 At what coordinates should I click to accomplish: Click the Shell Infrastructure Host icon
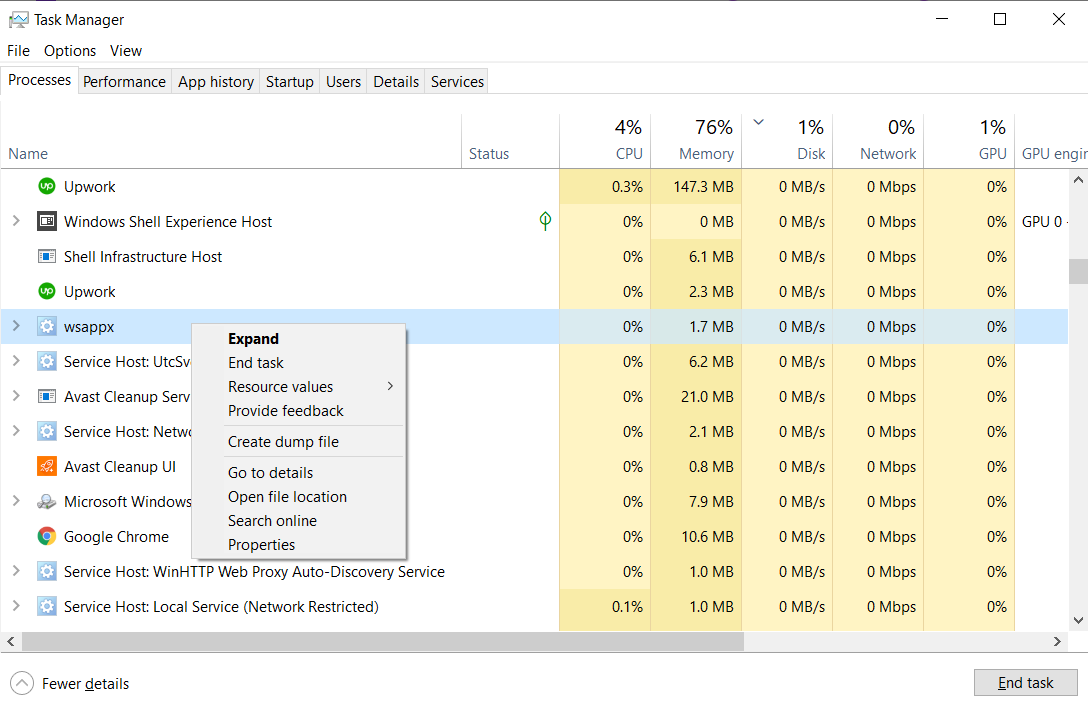tap(47, 257)
